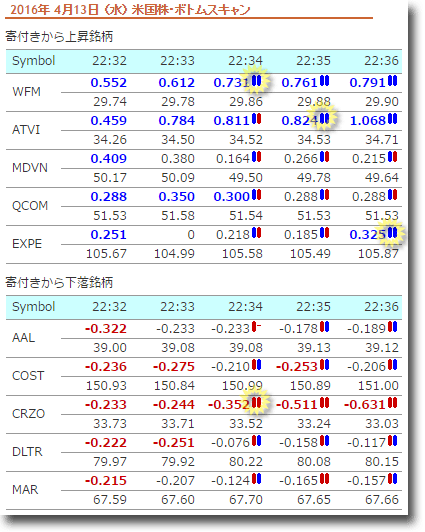Click MDVN price 50.17

point(110,178)
